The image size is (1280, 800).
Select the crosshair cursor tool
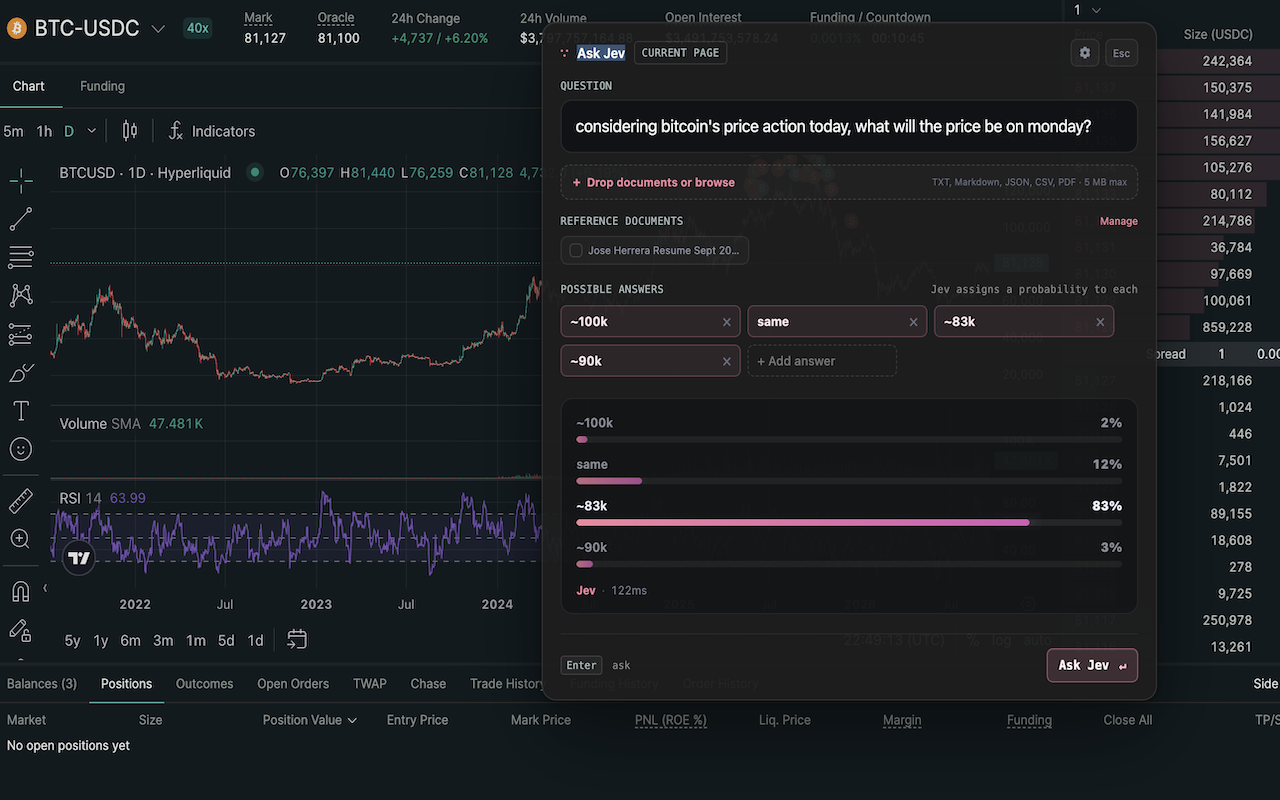(21, 181)
